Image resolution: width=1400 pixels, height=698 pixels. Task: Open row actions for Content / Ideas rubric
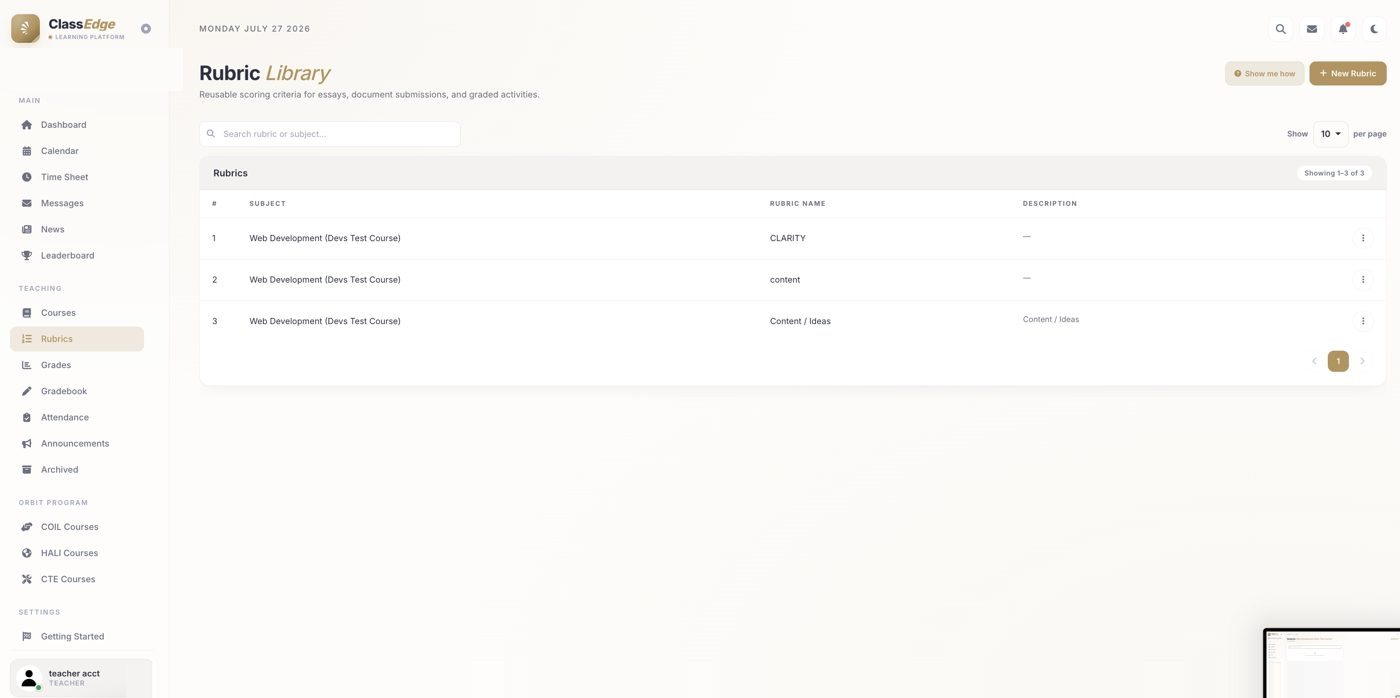[x=1363, y=321]
